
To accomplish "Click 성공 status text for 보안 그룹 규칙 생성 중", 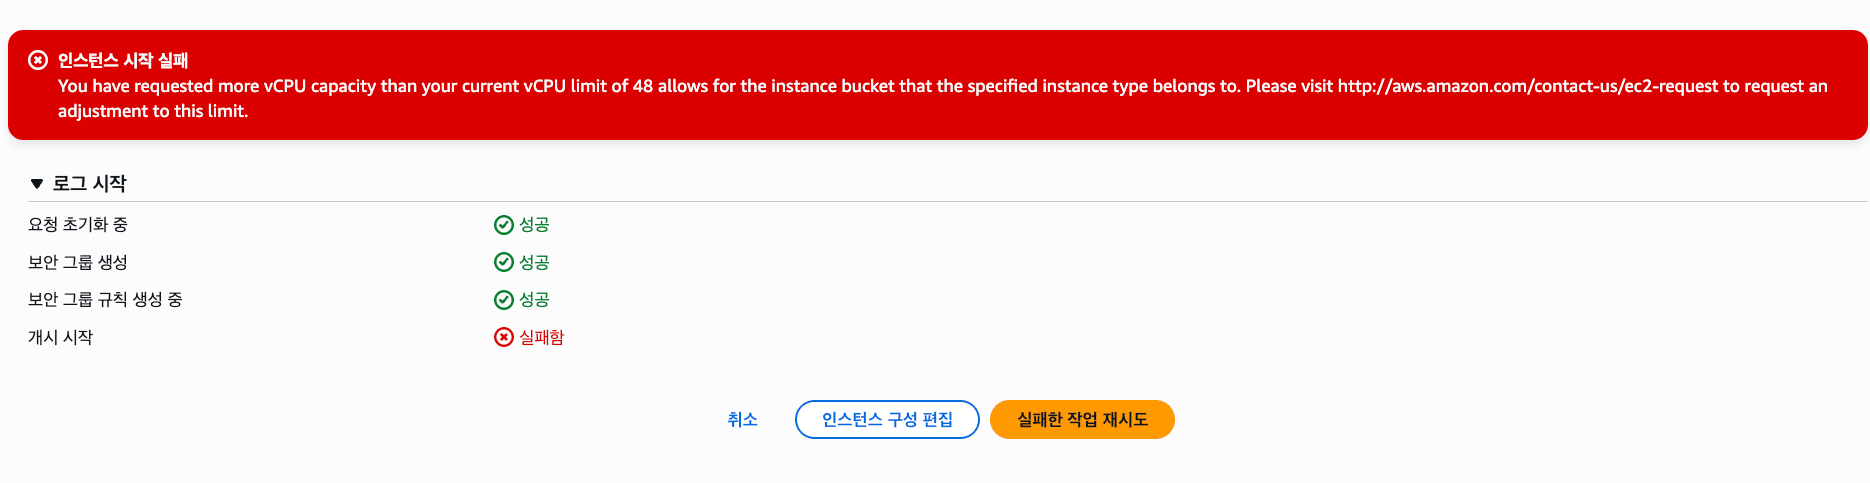I will [534, 300].
